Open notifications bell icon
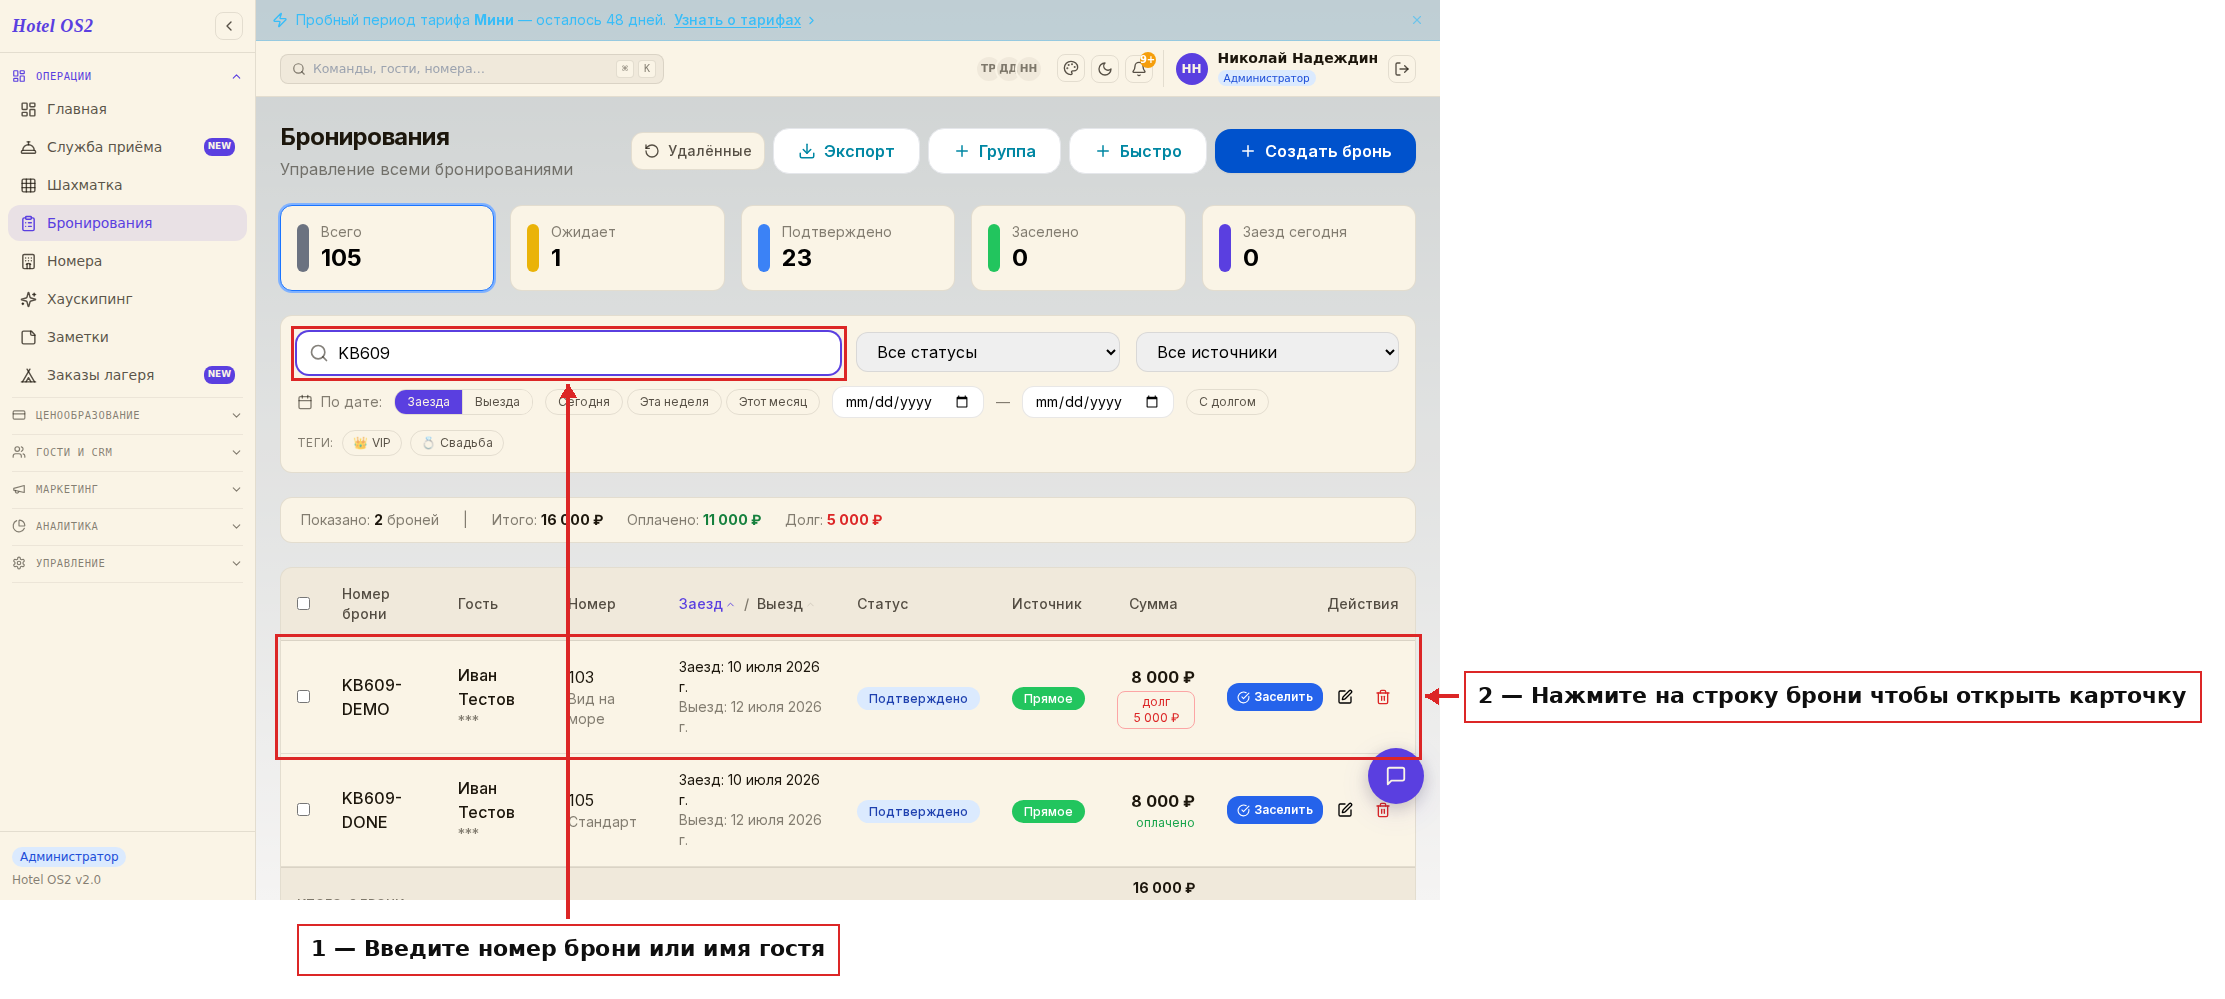This screenshot has width=2225, height=999. coord(1139,69)
